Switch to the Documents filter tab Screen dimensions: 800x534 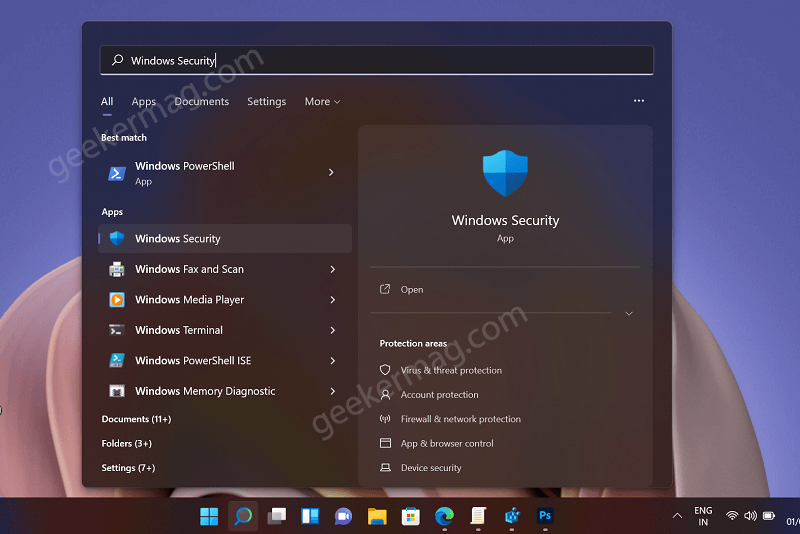pos(202,101)
